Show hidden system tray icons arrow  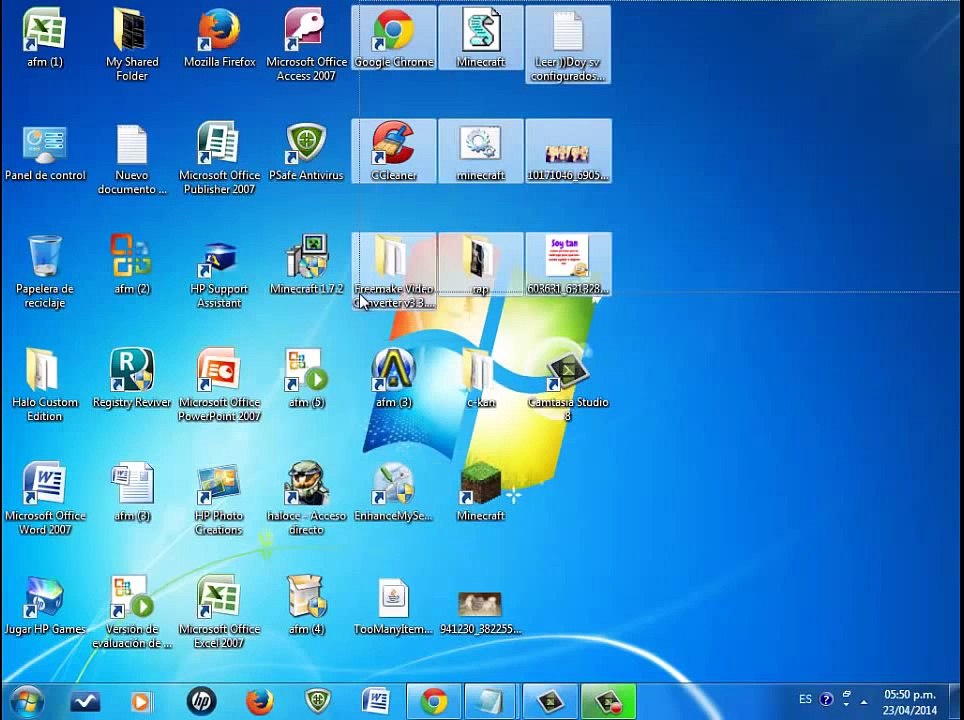coord(864,702)
